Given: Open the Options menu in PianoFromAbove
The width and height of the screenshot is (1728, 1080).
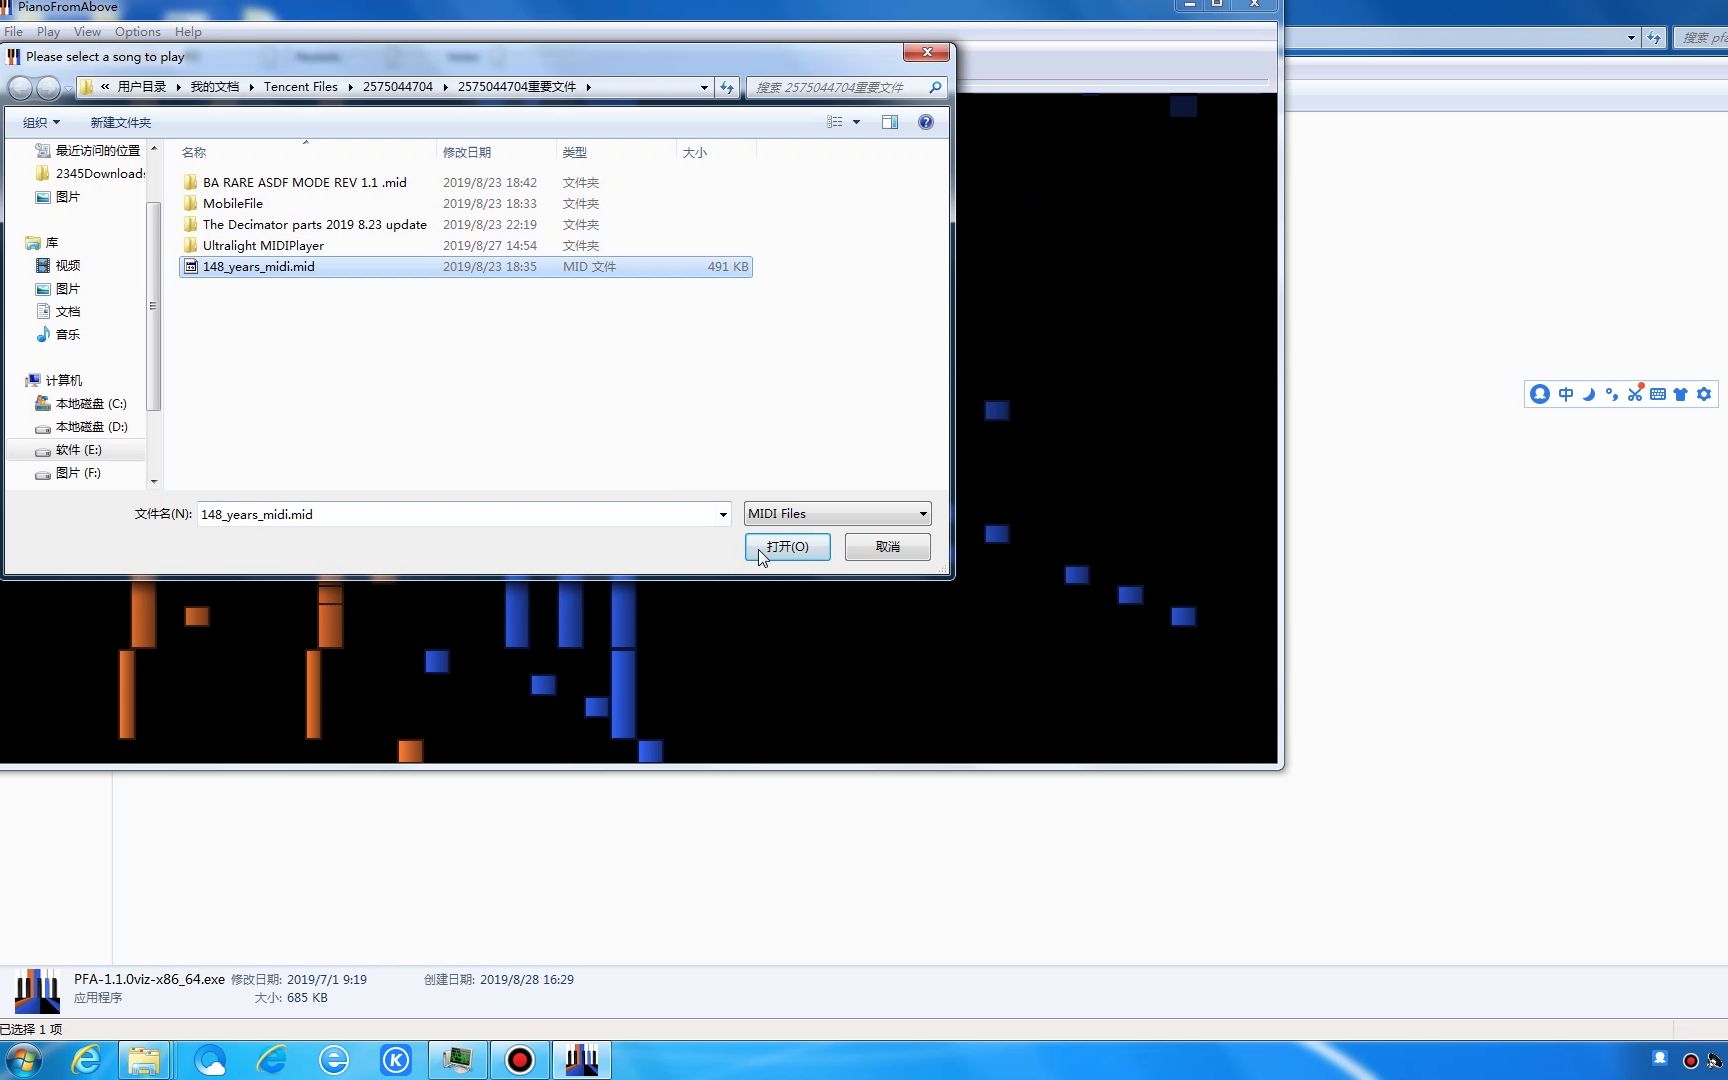Looking at the screenshot, I should click(137, 32).
